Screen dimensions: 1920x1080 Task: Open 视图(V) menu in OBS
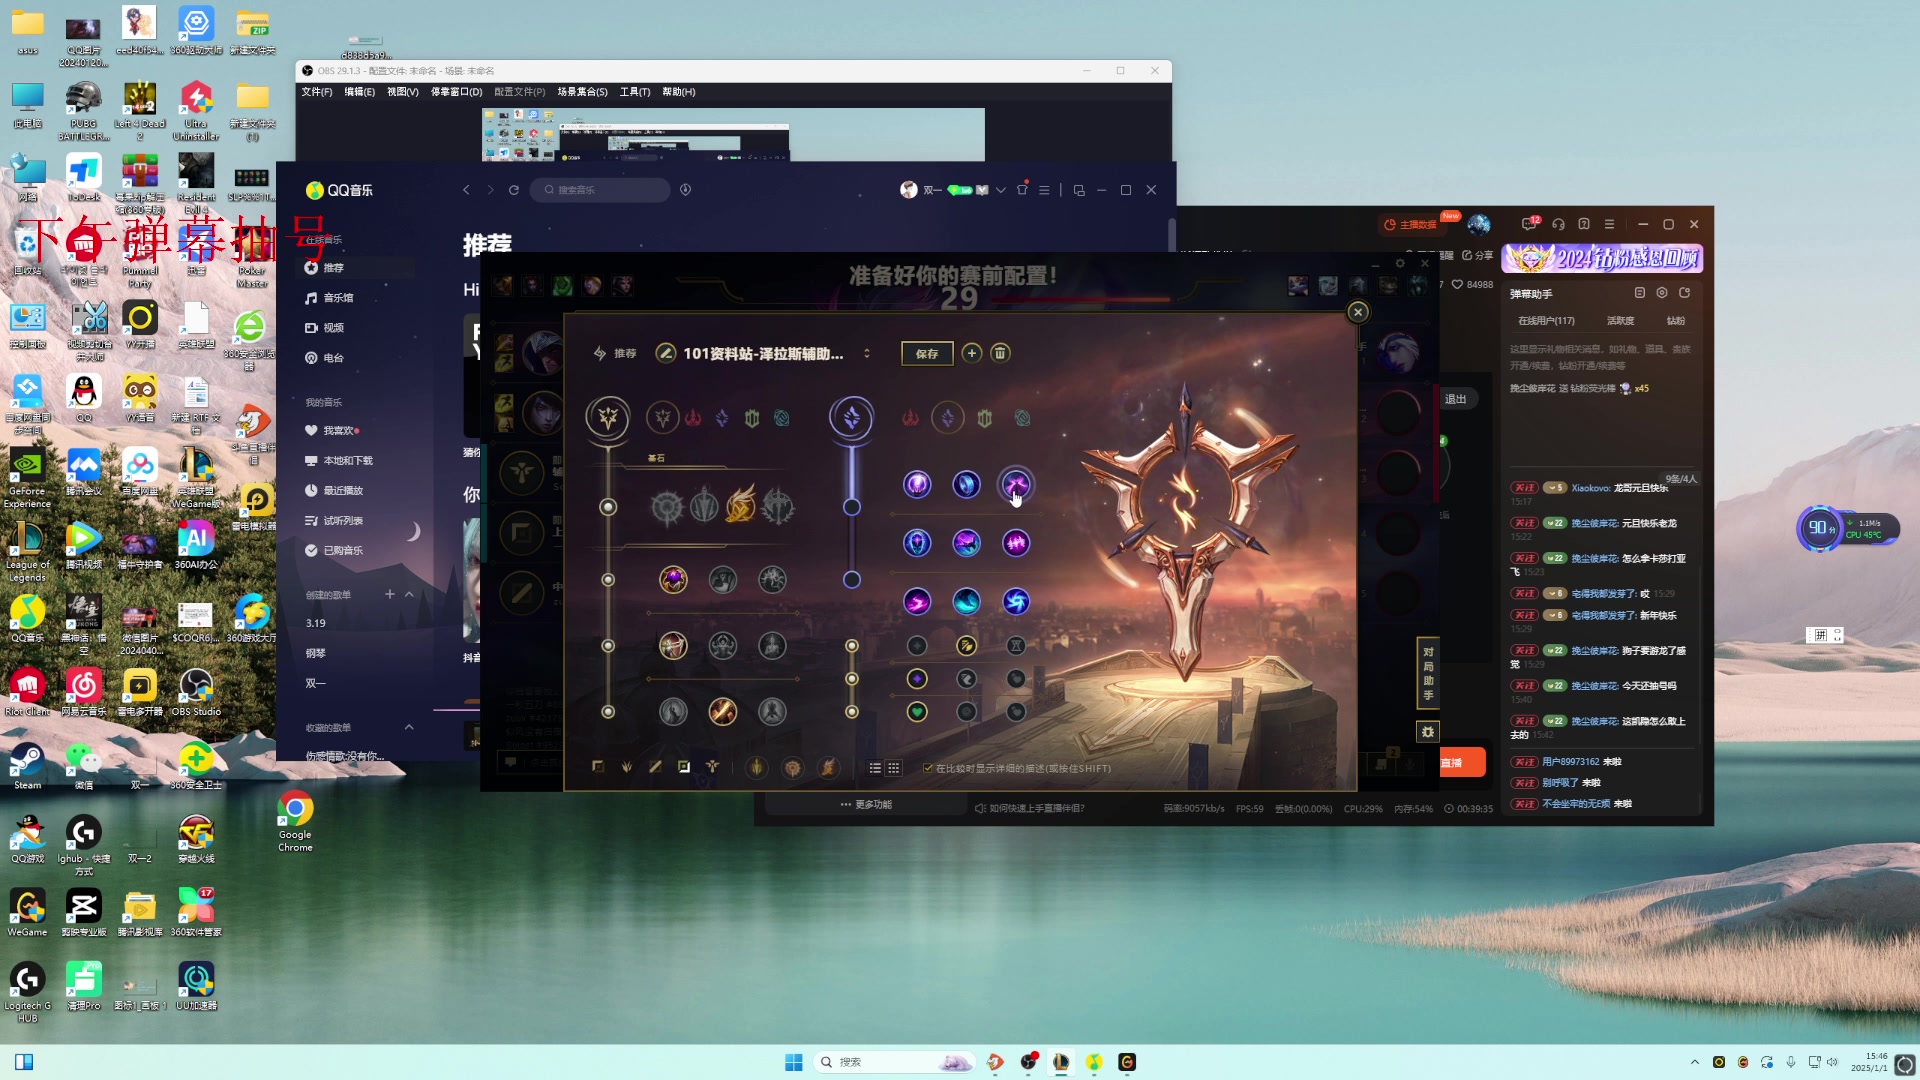(403, 92)
